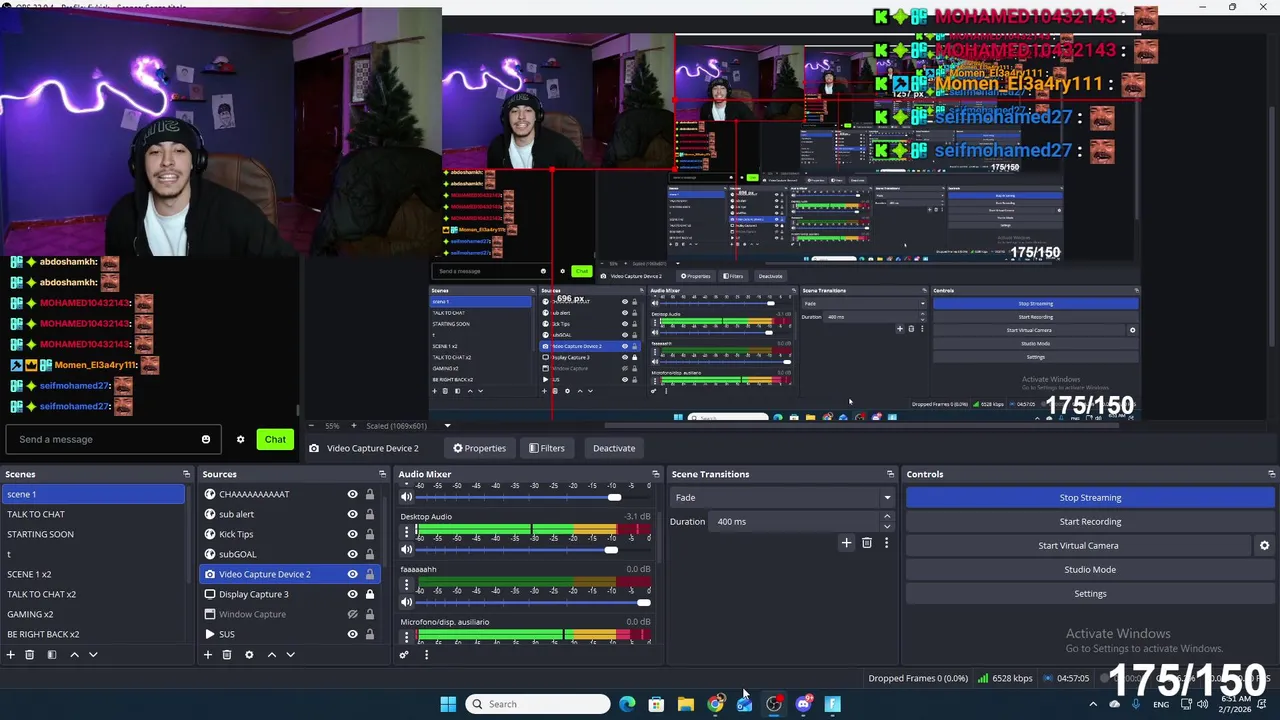Move selected scene down with the arrow
This screenshot has width=1280, height=720.
tap(93, 654)
